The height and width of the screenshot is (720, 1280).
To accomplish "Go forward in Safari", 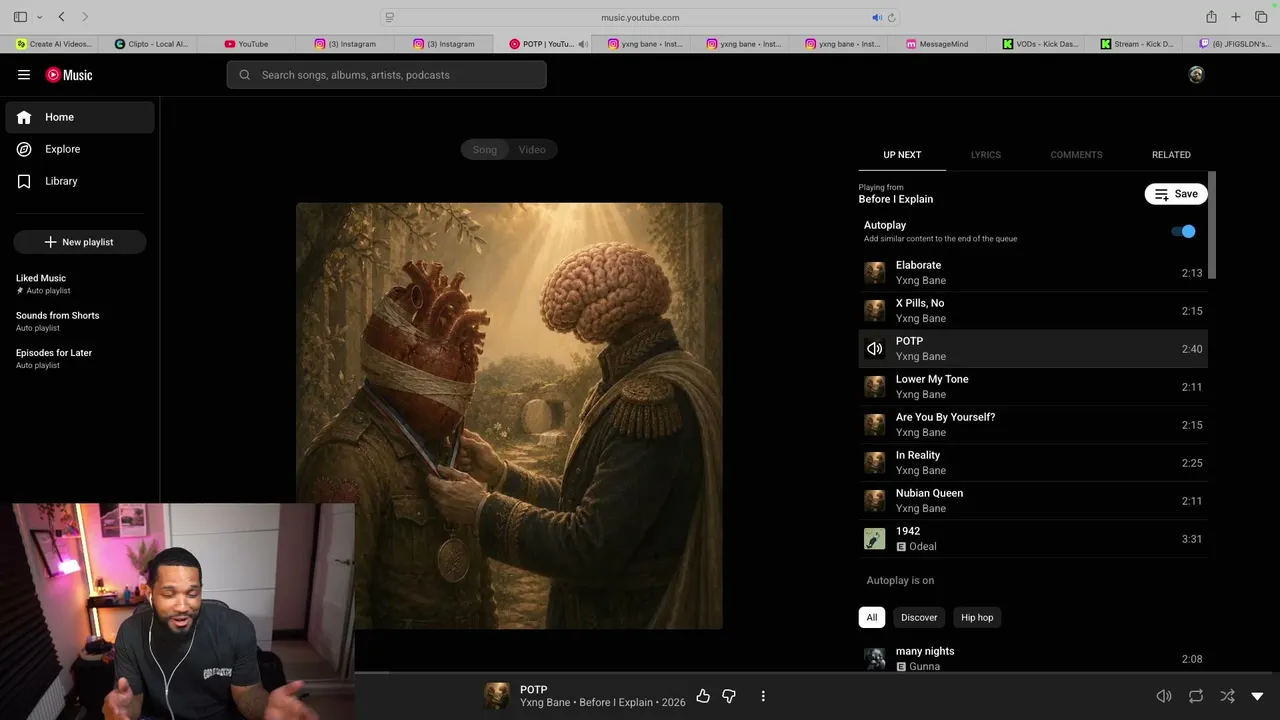I will pyautogui.click(x=85, y=17).
